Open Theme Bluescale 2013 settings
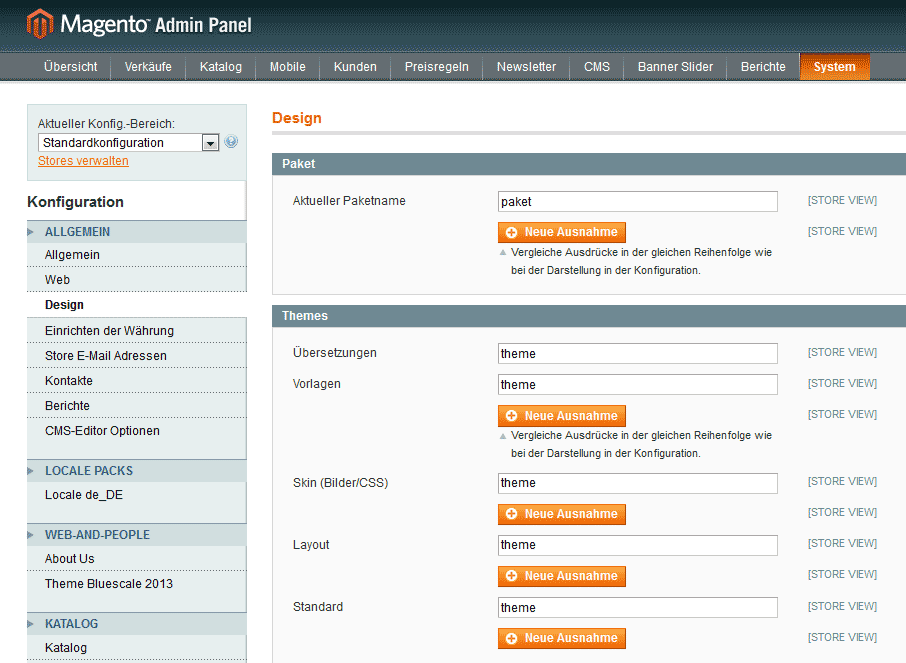 (108, 584)
